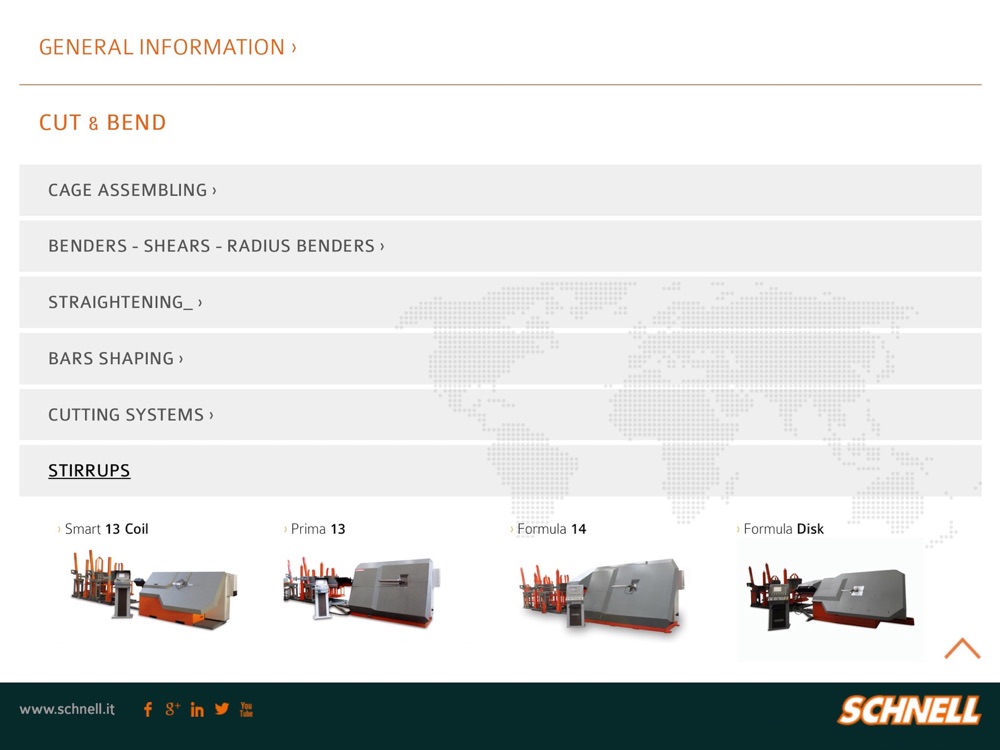This screenshot has height=750, width=1000.
Task: Open the Formula Disk product link
Action: coord(783,529)
